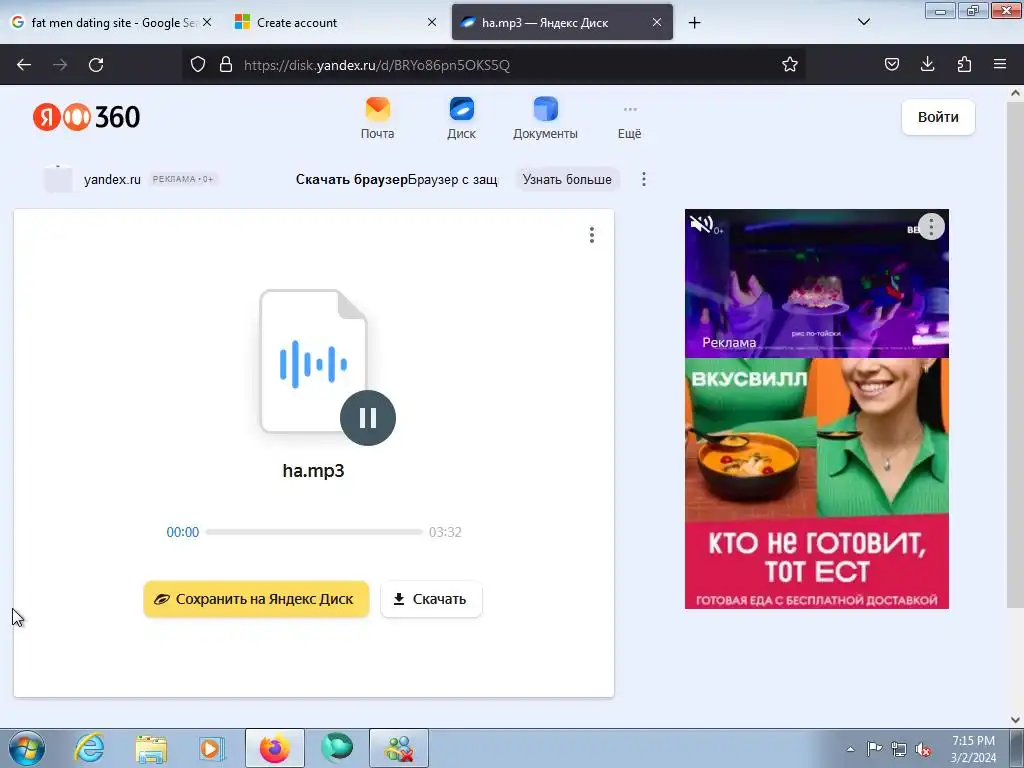Close the Google Search tab
Viewport: 1024px width, 768px height.
[207, 22]
